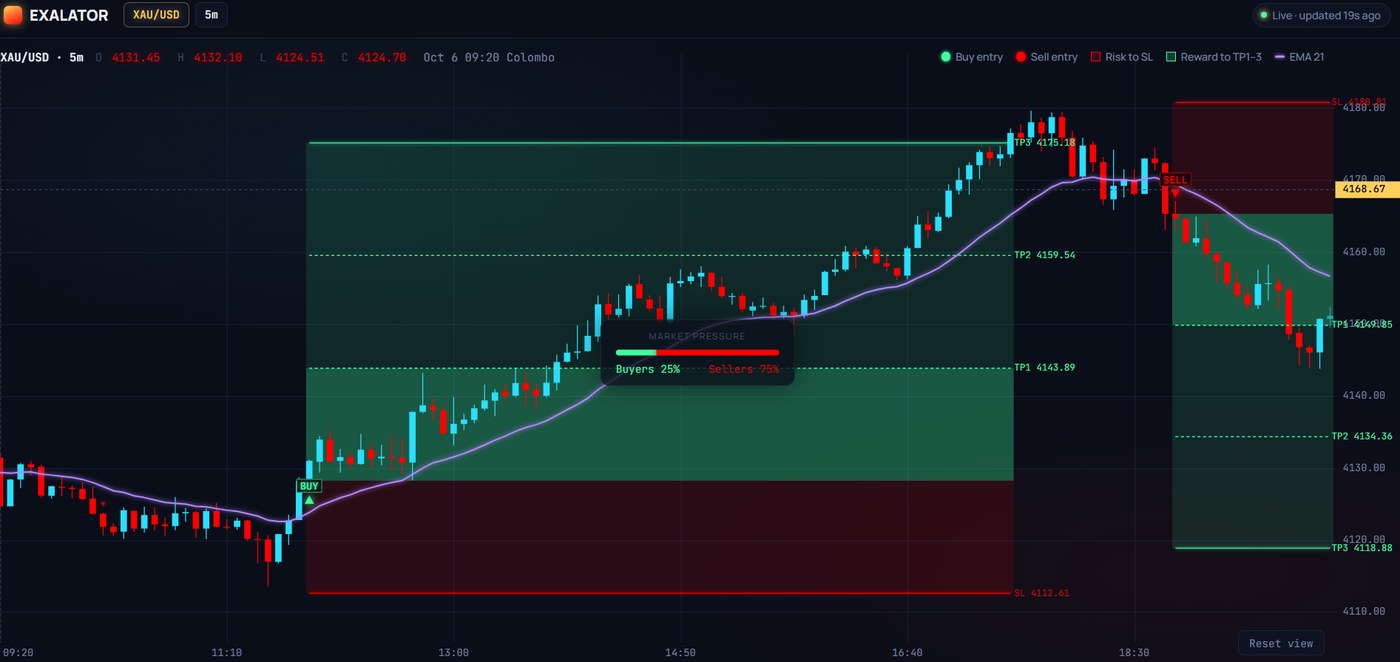Click the 13:00 time axis label
The image size is (1400, 662).
click(453, 652)
